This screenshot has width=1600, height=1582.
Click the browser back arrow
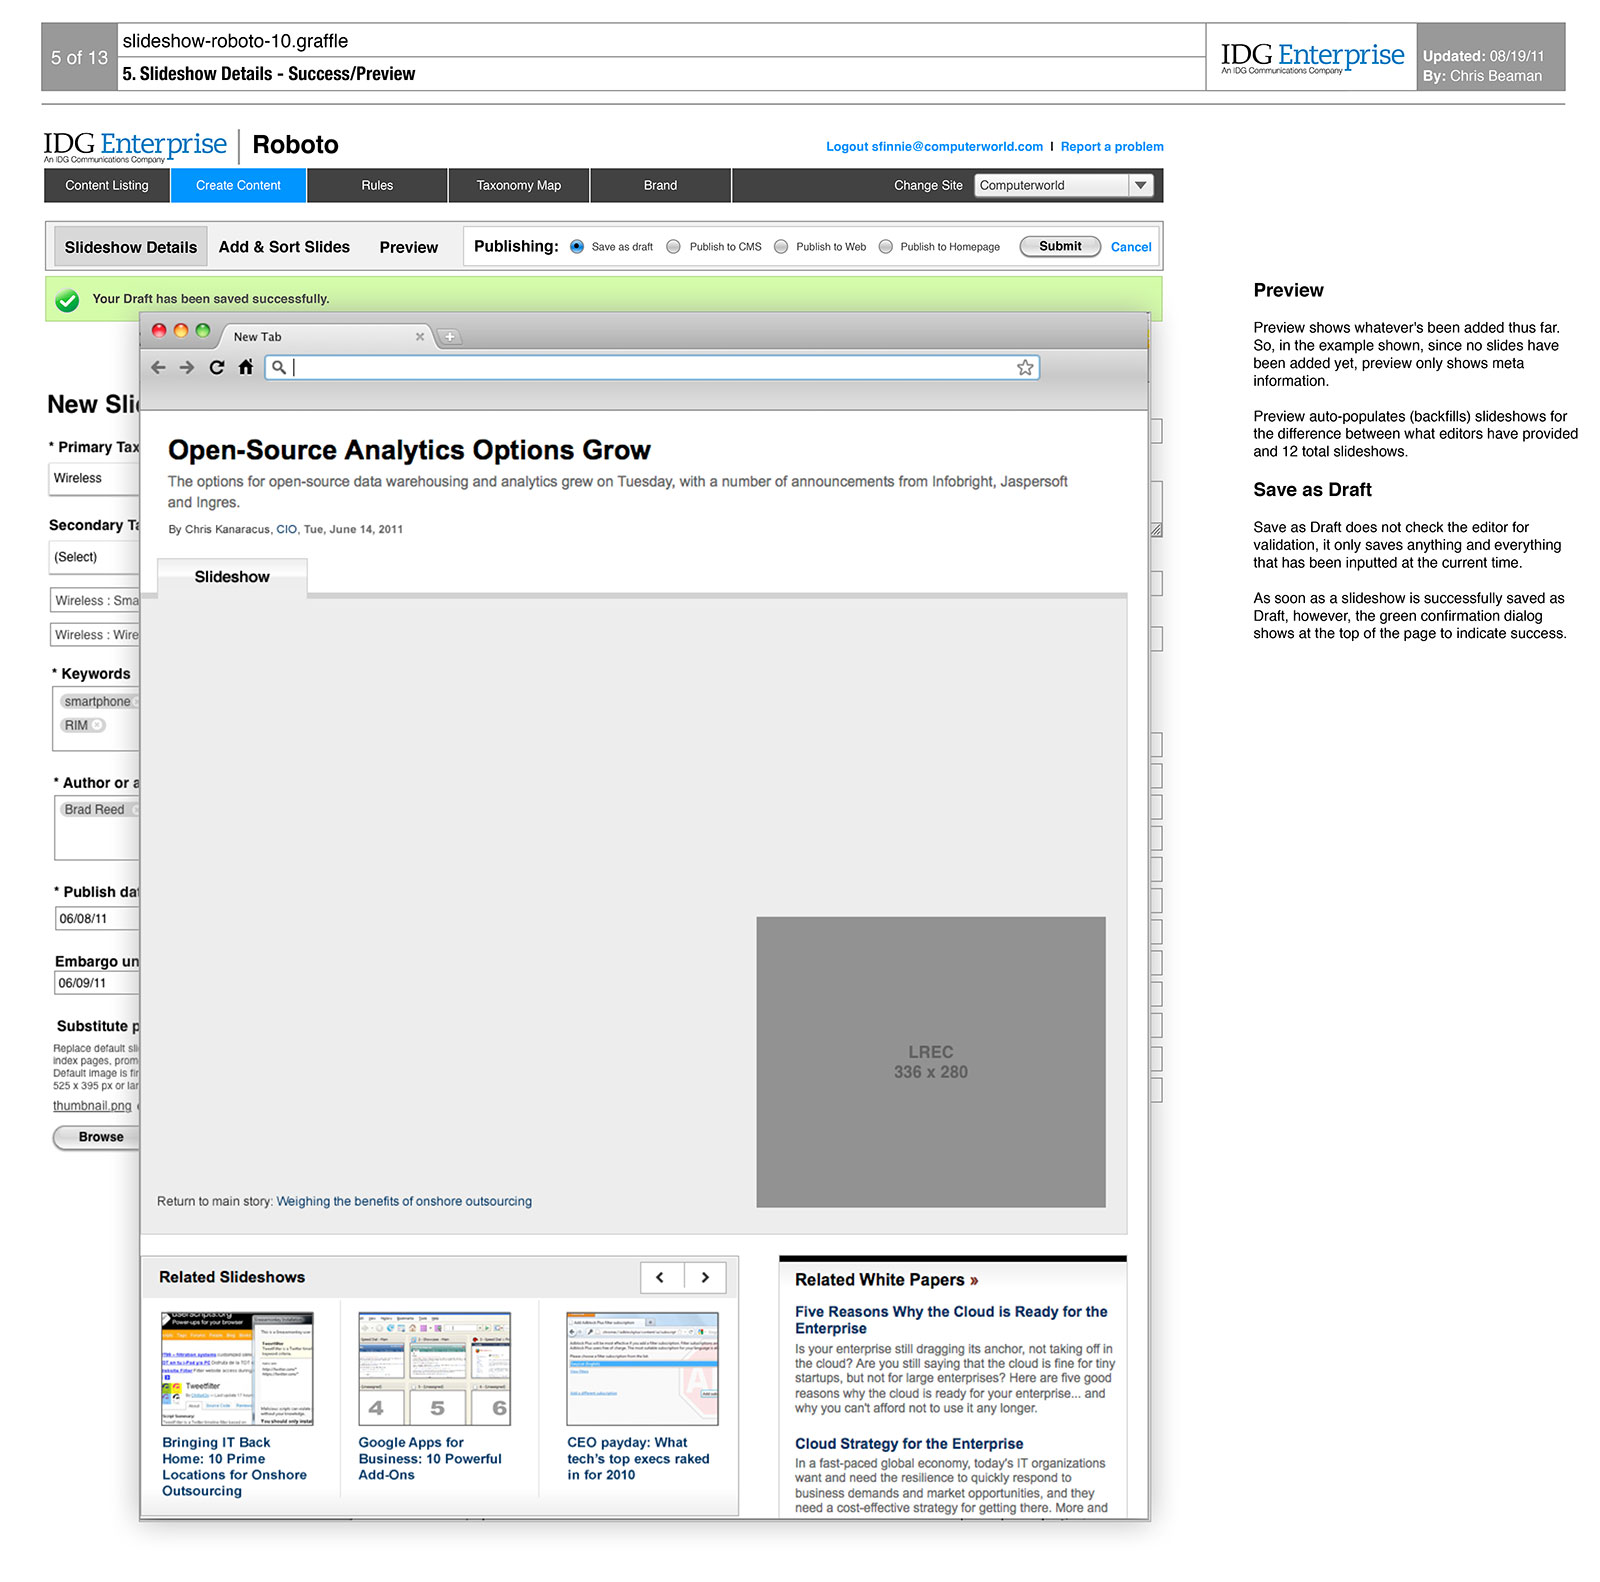click(158, 367)
